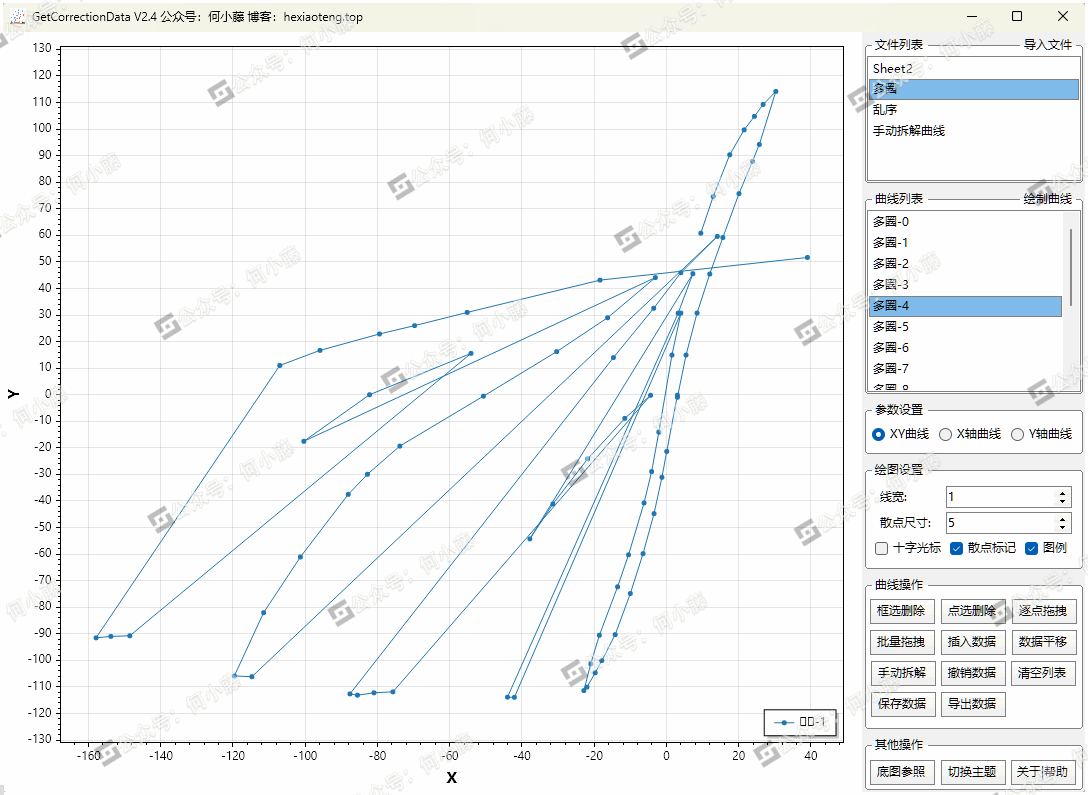Select the X轴曲线 radio option
This screenshot has width=1088, height=795.
[946, 434]
